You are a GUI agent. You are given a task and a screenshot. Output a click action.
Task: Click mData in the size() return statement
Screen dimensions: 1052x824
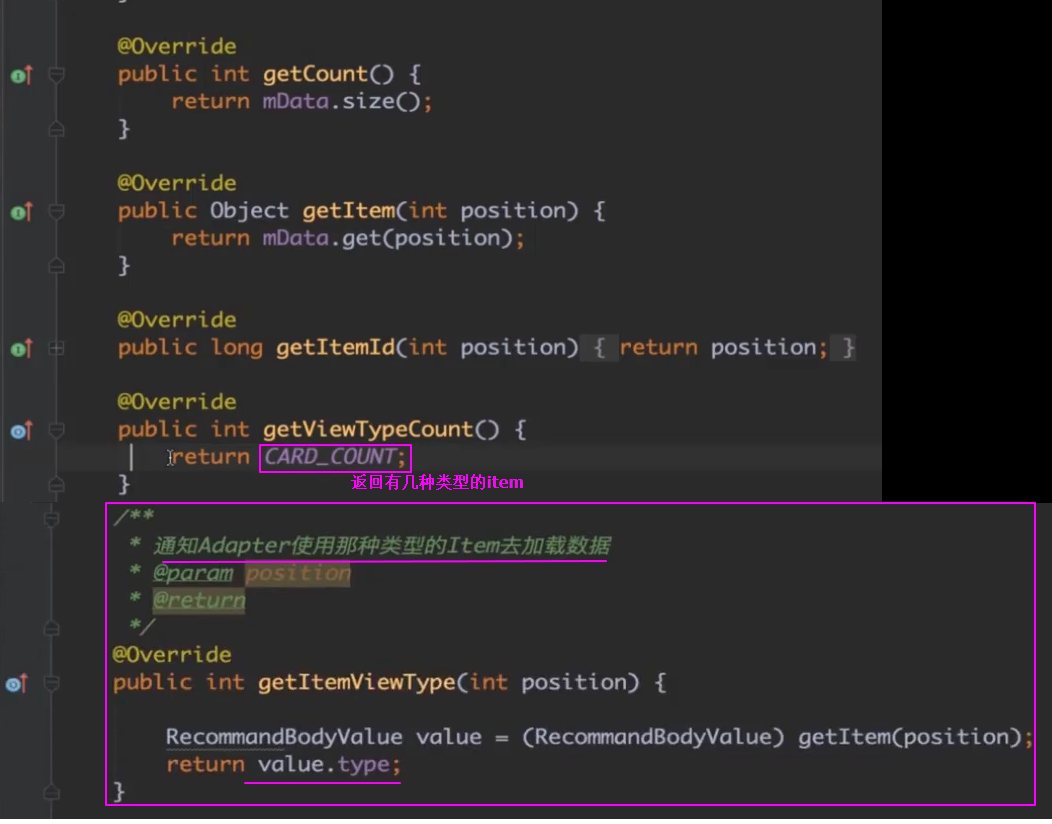(296, 101)
